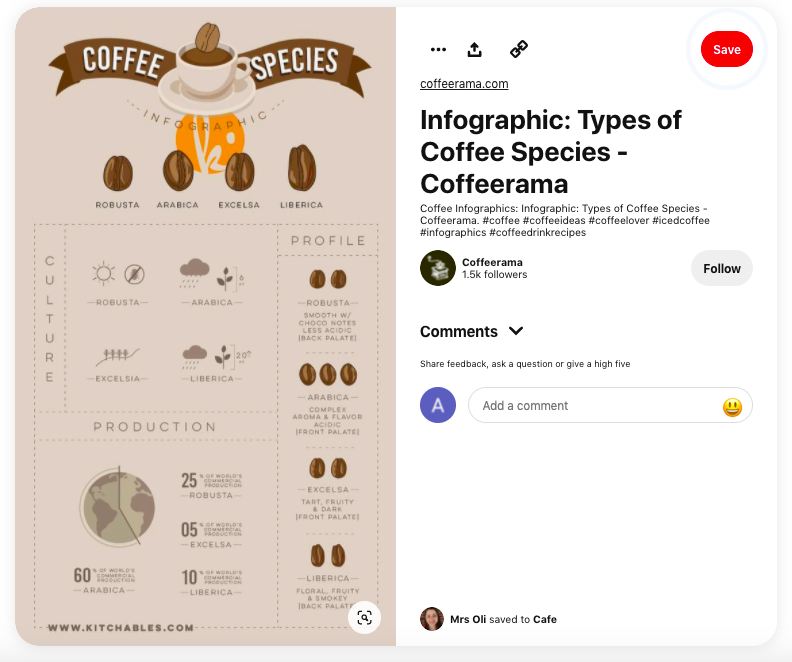Go to the Cafe board link
Image resolution: width=792 pixels, height=662 pixels.
545,620
